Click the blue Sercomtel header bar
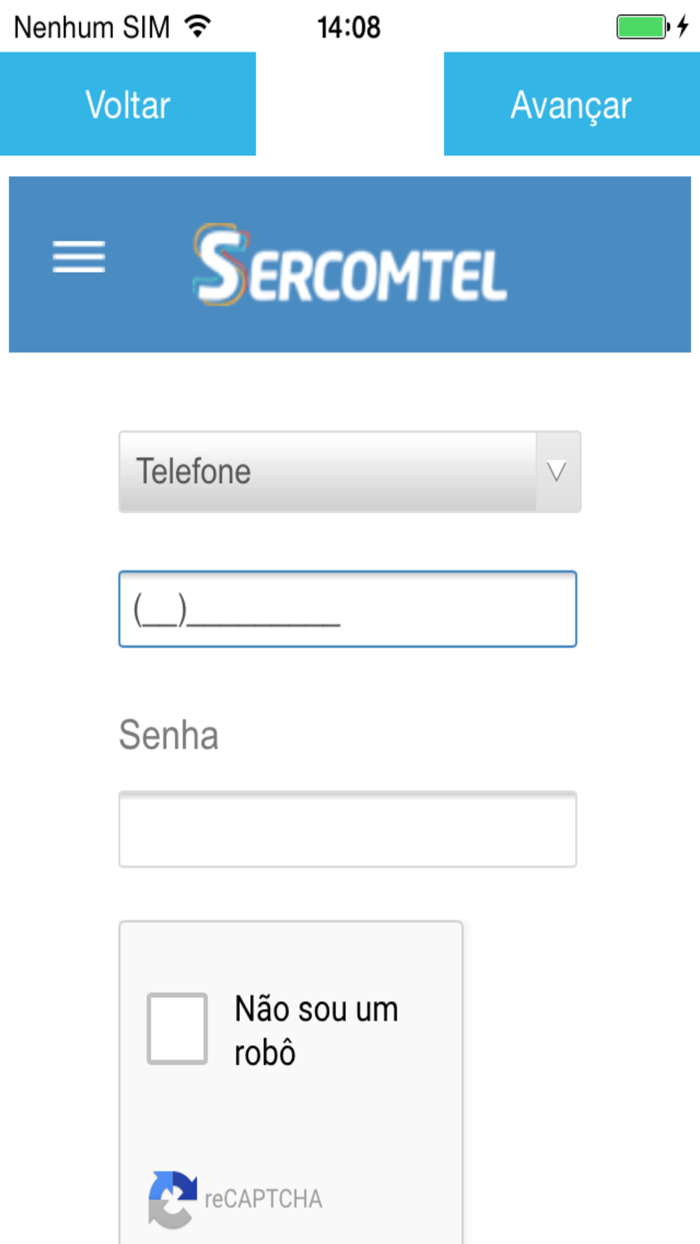 (x=350, y=265)
